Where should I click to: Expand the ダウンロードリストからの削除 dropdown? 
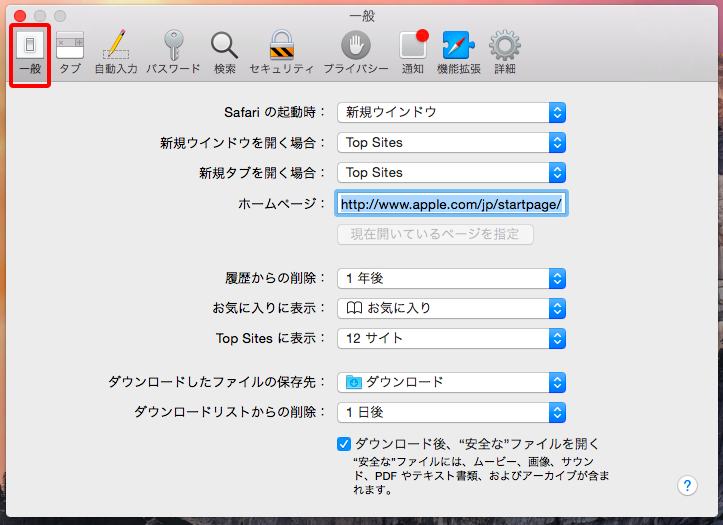click(x=451, y=413)
